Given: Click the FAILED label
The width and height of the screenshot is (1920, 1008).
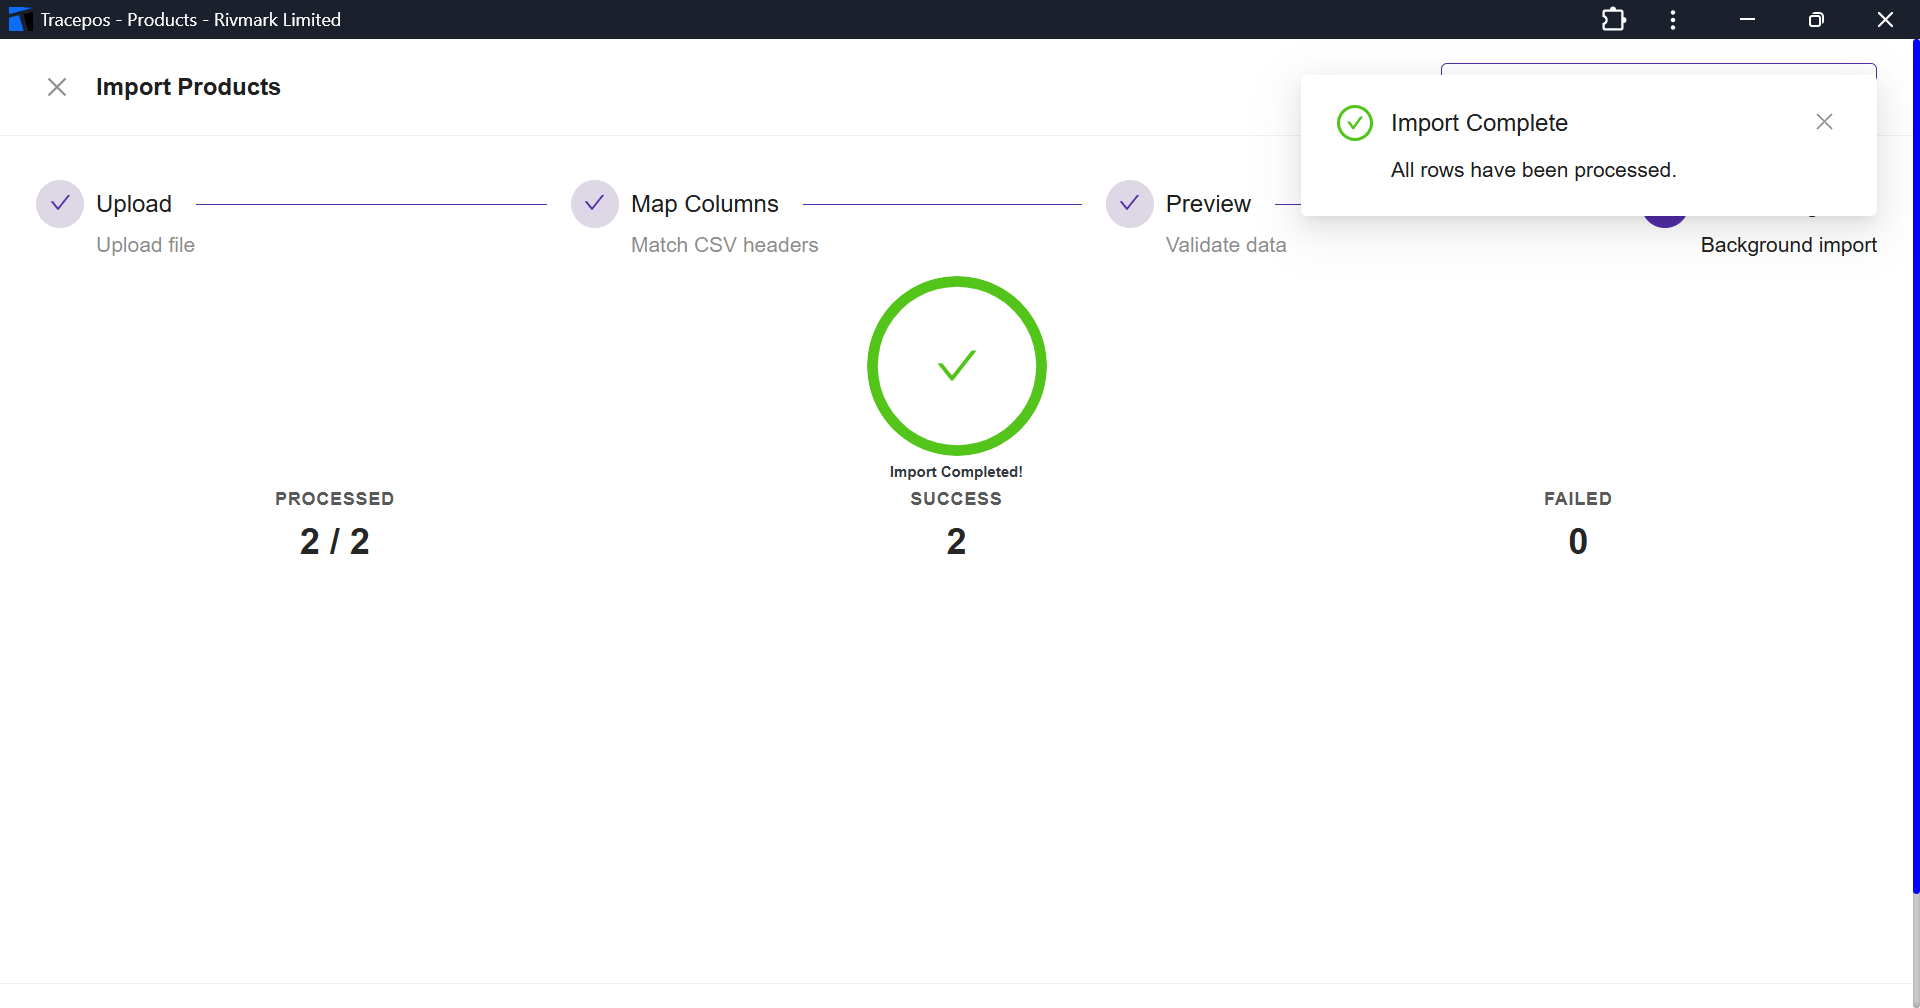Looking at the screenshot, I should point(1578,499).
